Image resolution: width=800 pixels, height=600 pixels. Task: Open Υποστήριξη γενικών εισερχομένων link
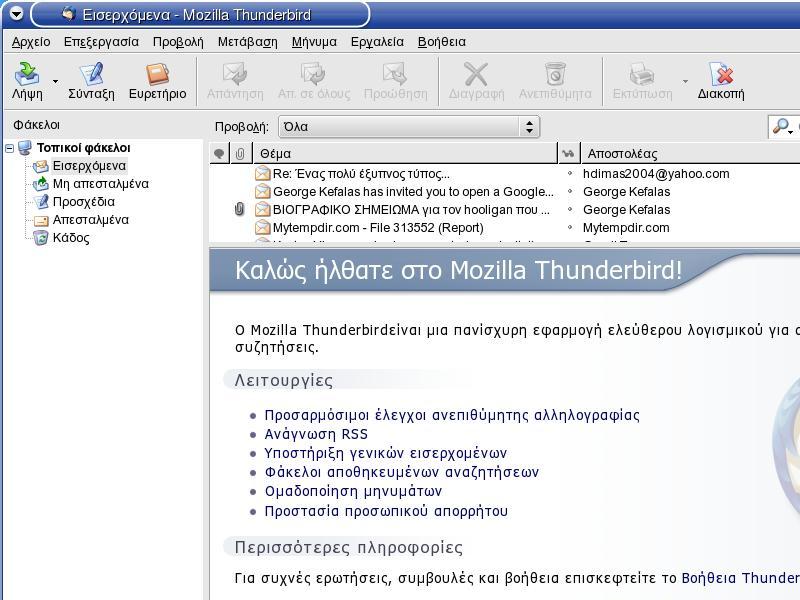click(386, 453)
